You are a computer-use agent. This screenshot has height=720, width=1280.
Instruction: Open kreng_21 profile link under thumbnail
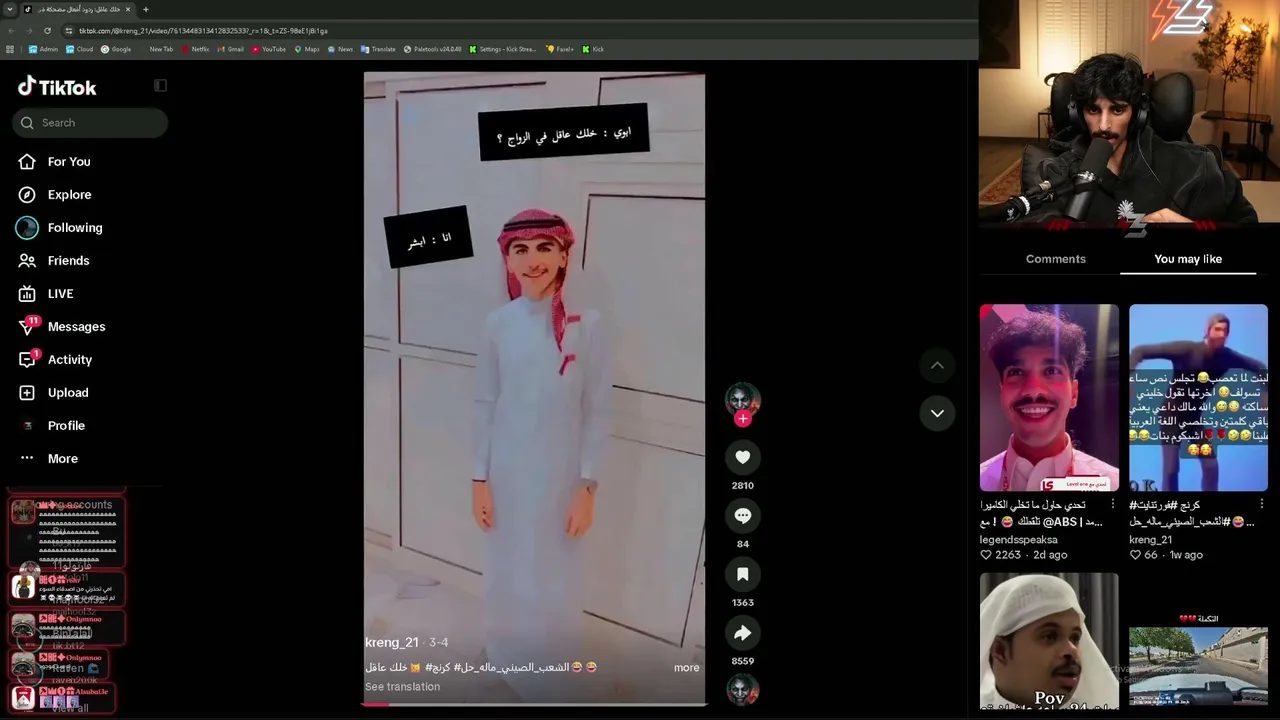1150,540
